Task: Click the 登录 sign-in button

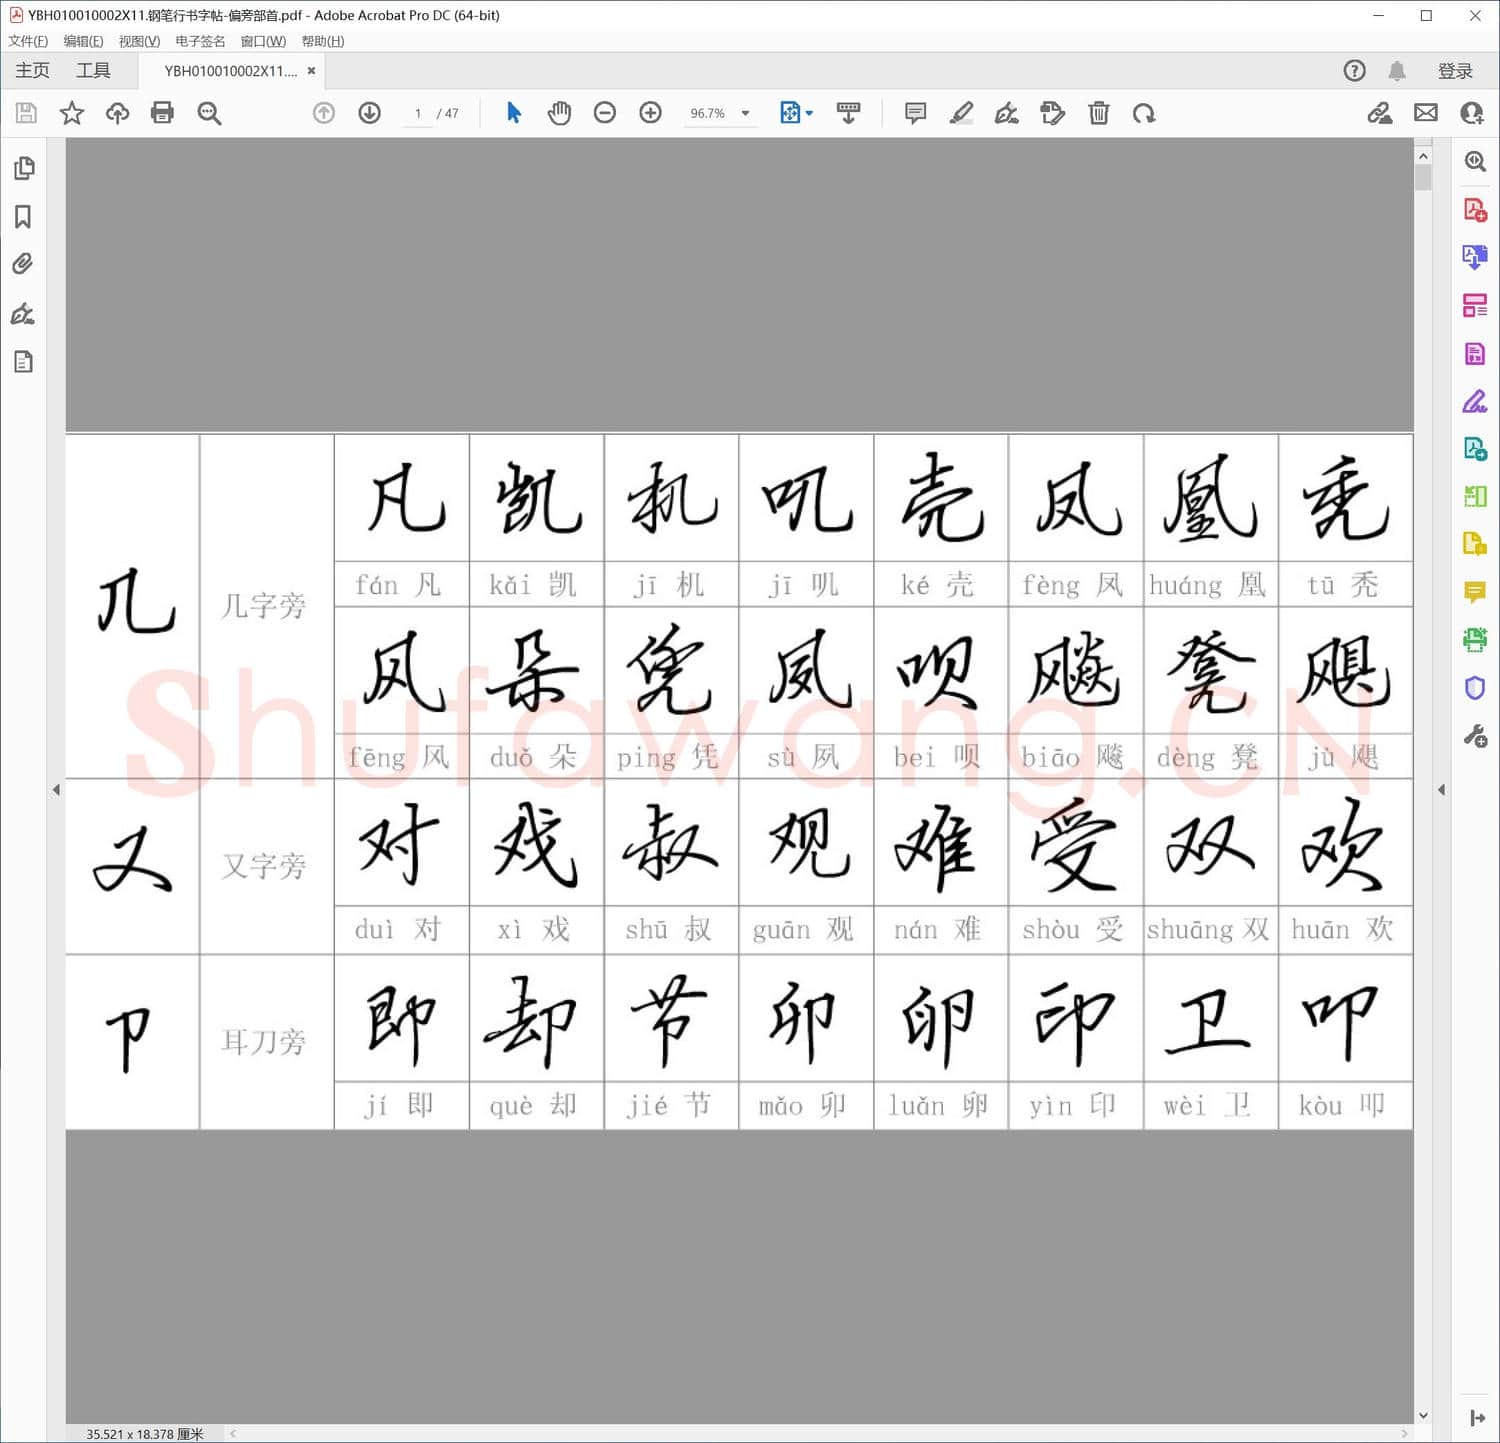Action: 1455,71
